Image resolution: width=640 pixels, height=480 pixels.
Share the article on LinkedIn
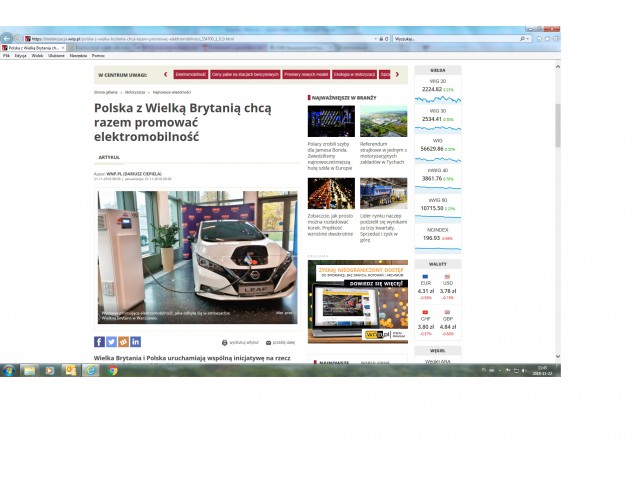tap(135, 342)
